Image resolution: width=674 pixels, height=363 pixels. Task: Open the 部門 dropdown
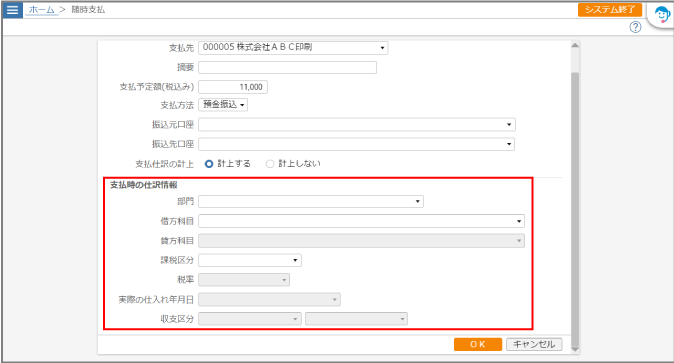311,201
